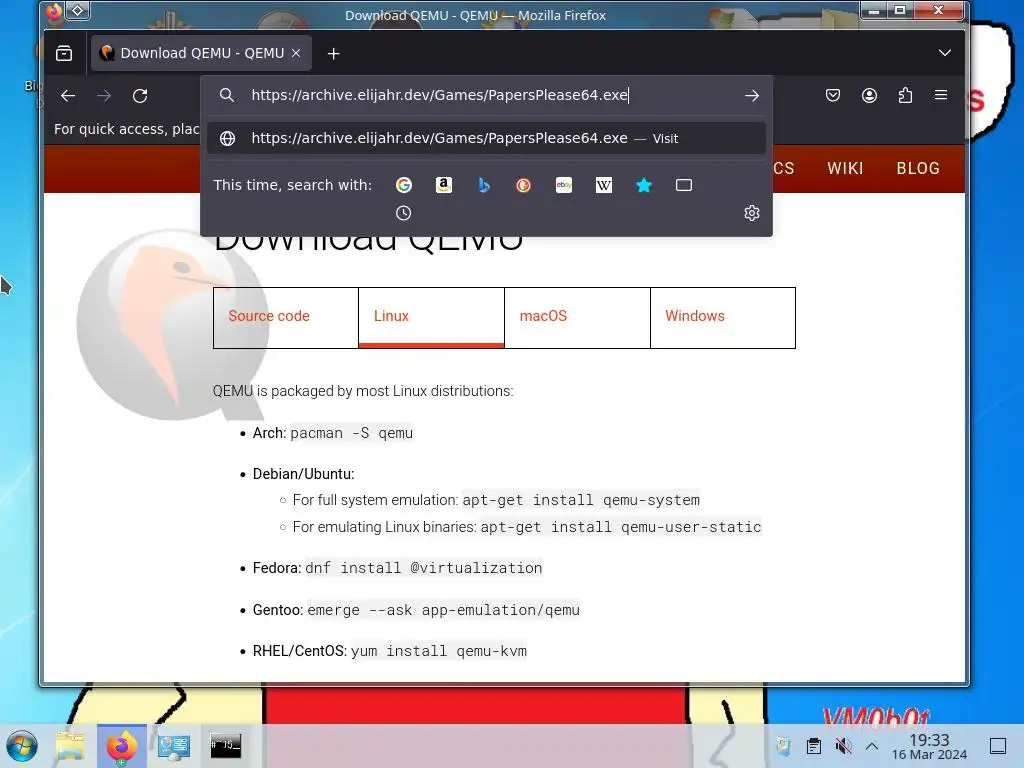Select the Firefox taskbar button

click(121, 746)
